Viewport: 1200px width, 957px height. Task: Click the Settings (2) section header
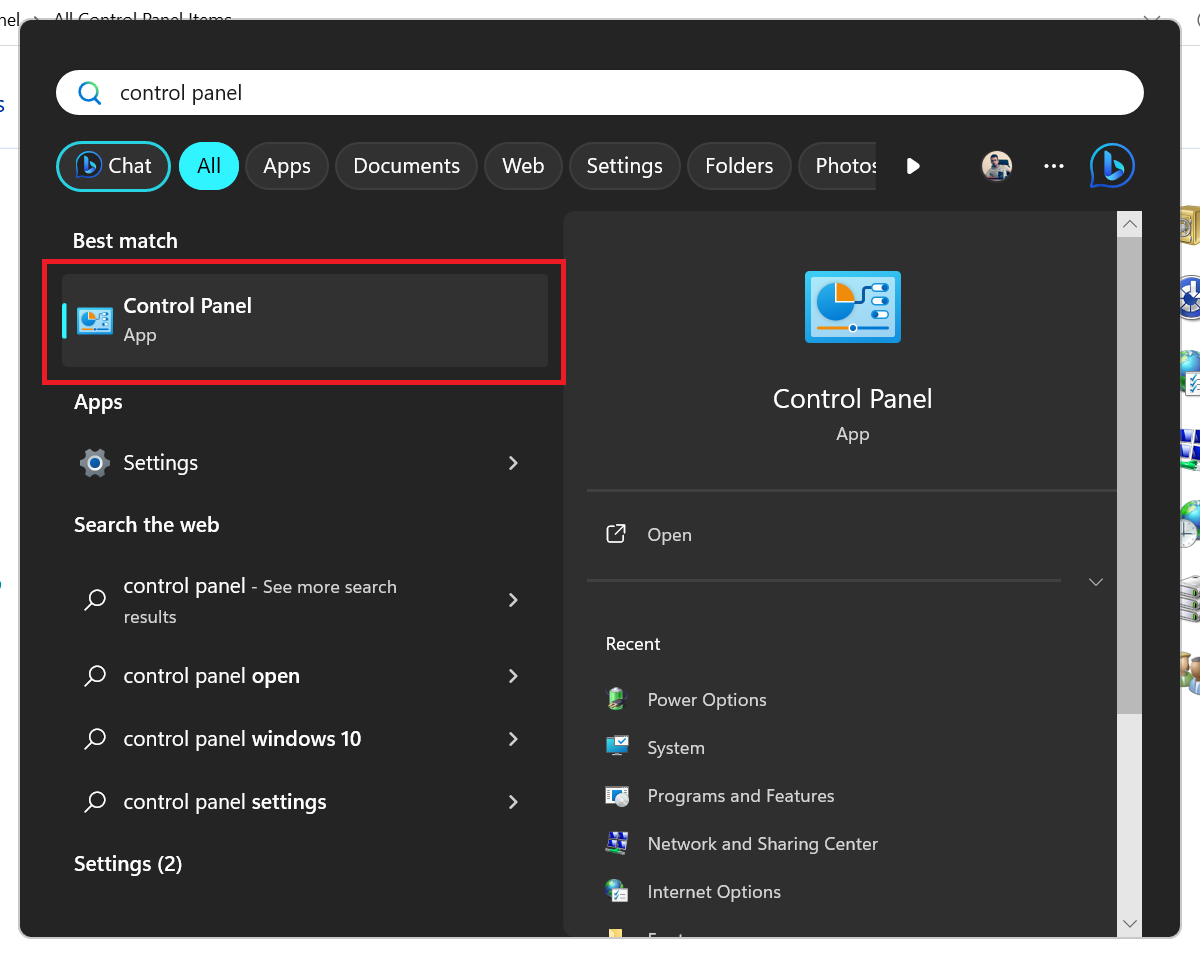tap(128, 864)
